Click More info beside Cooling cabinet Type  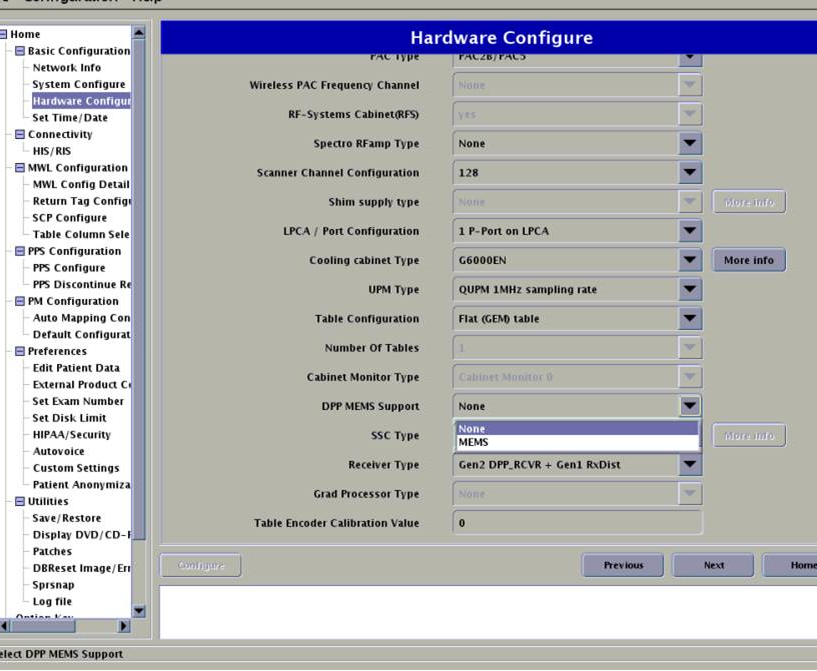(x=748, y=261)
